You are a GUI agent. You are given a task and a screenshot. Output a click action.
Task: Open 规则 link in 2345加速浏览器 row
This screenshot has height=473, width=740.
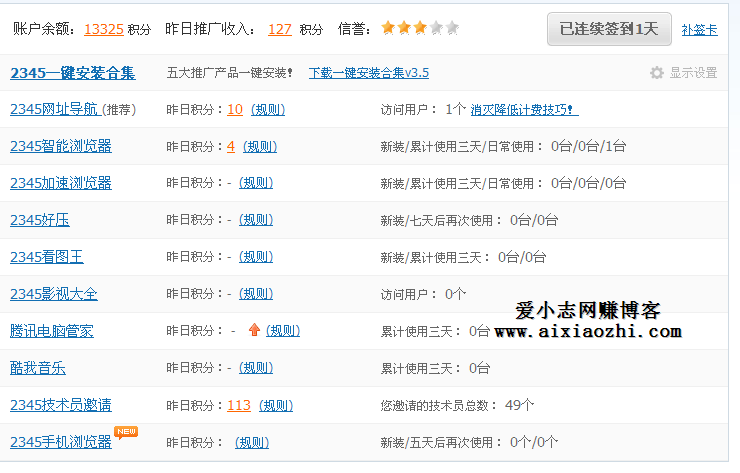(256, 183)
